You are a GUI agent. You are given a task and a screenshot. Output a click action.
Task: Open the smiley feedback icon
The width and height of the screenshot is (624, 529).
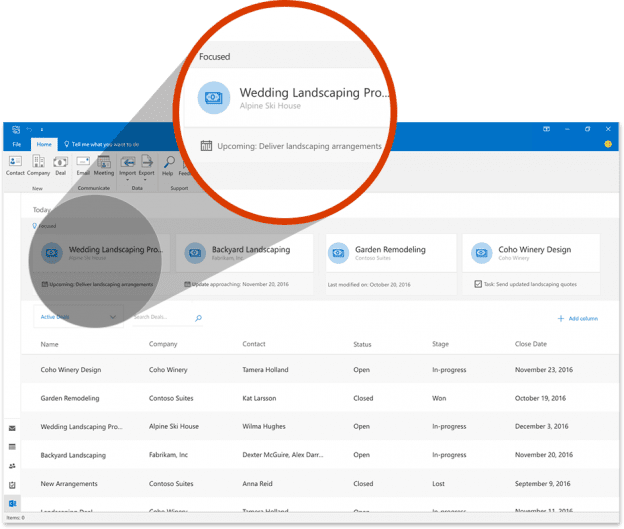pyautogui.click(x=608, y=144)
